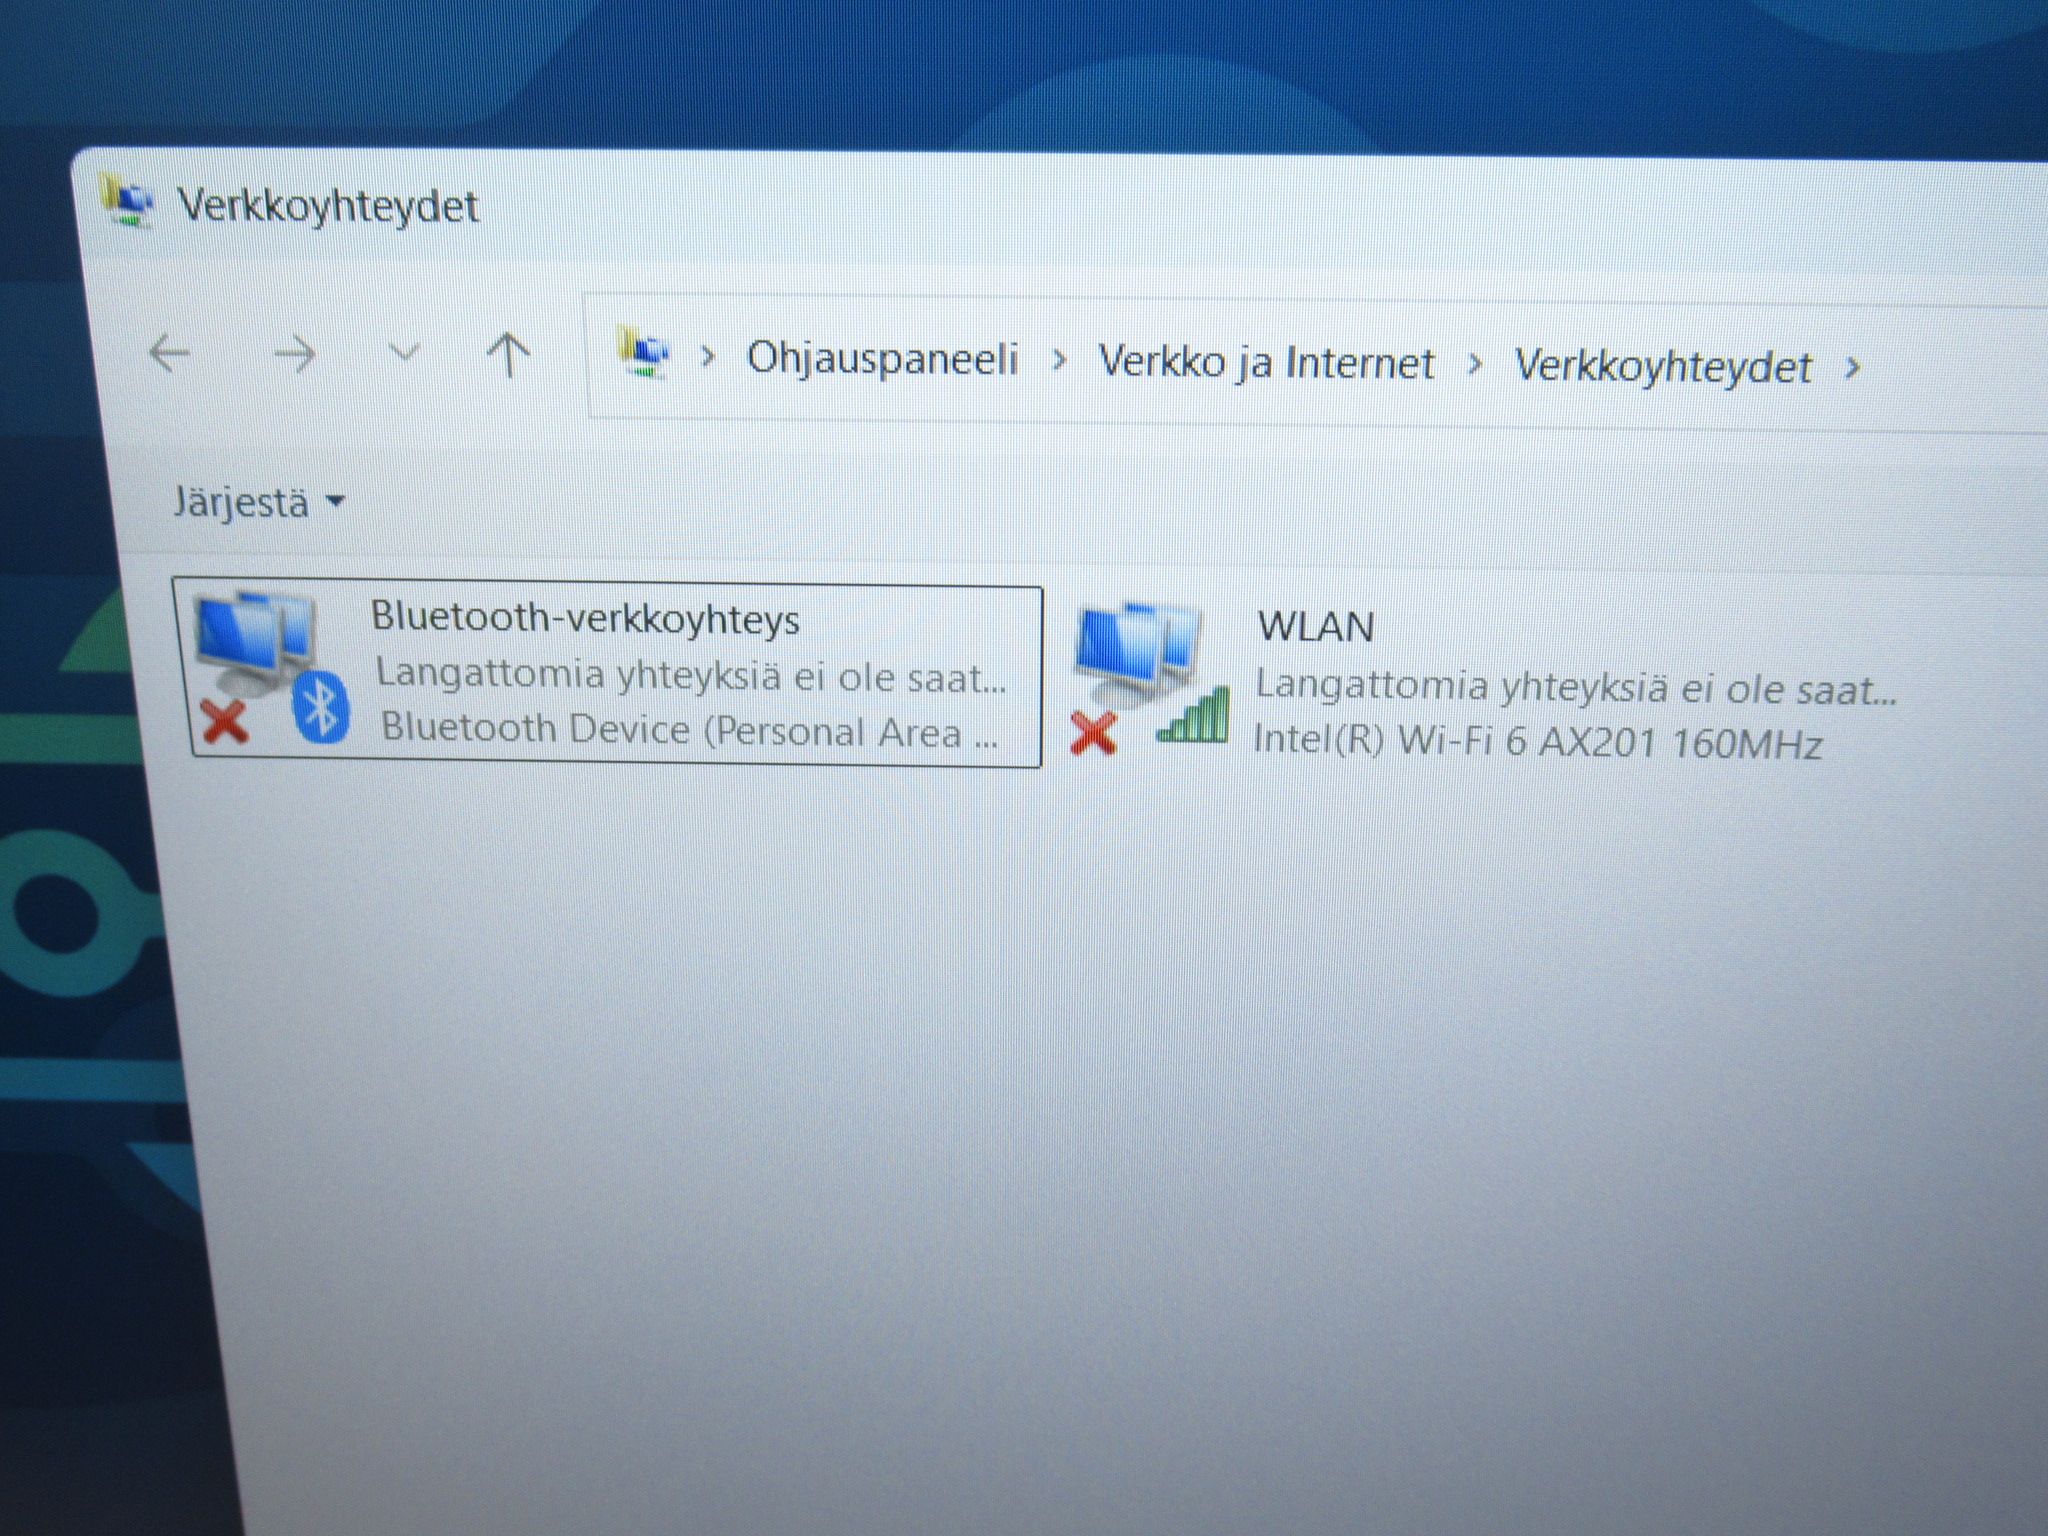Click the red X on WLAN adapter
The width and height of the screenshot is (2048, 1536).
[x=1093, y=733]
